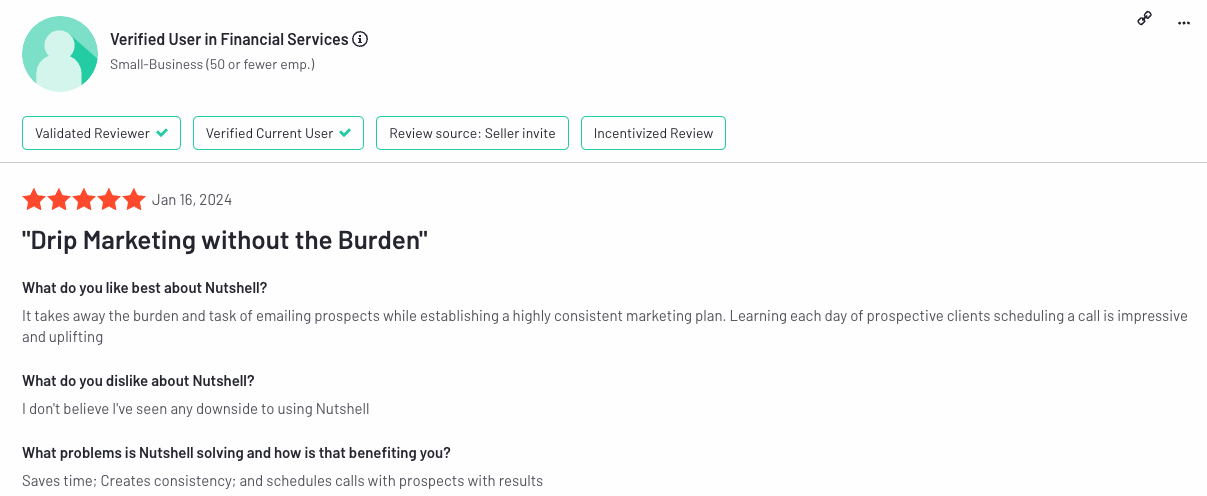Open the "Drip Marketing without the Burden" review title
This screenshot has width=1207, height=496.
(225, 241)
